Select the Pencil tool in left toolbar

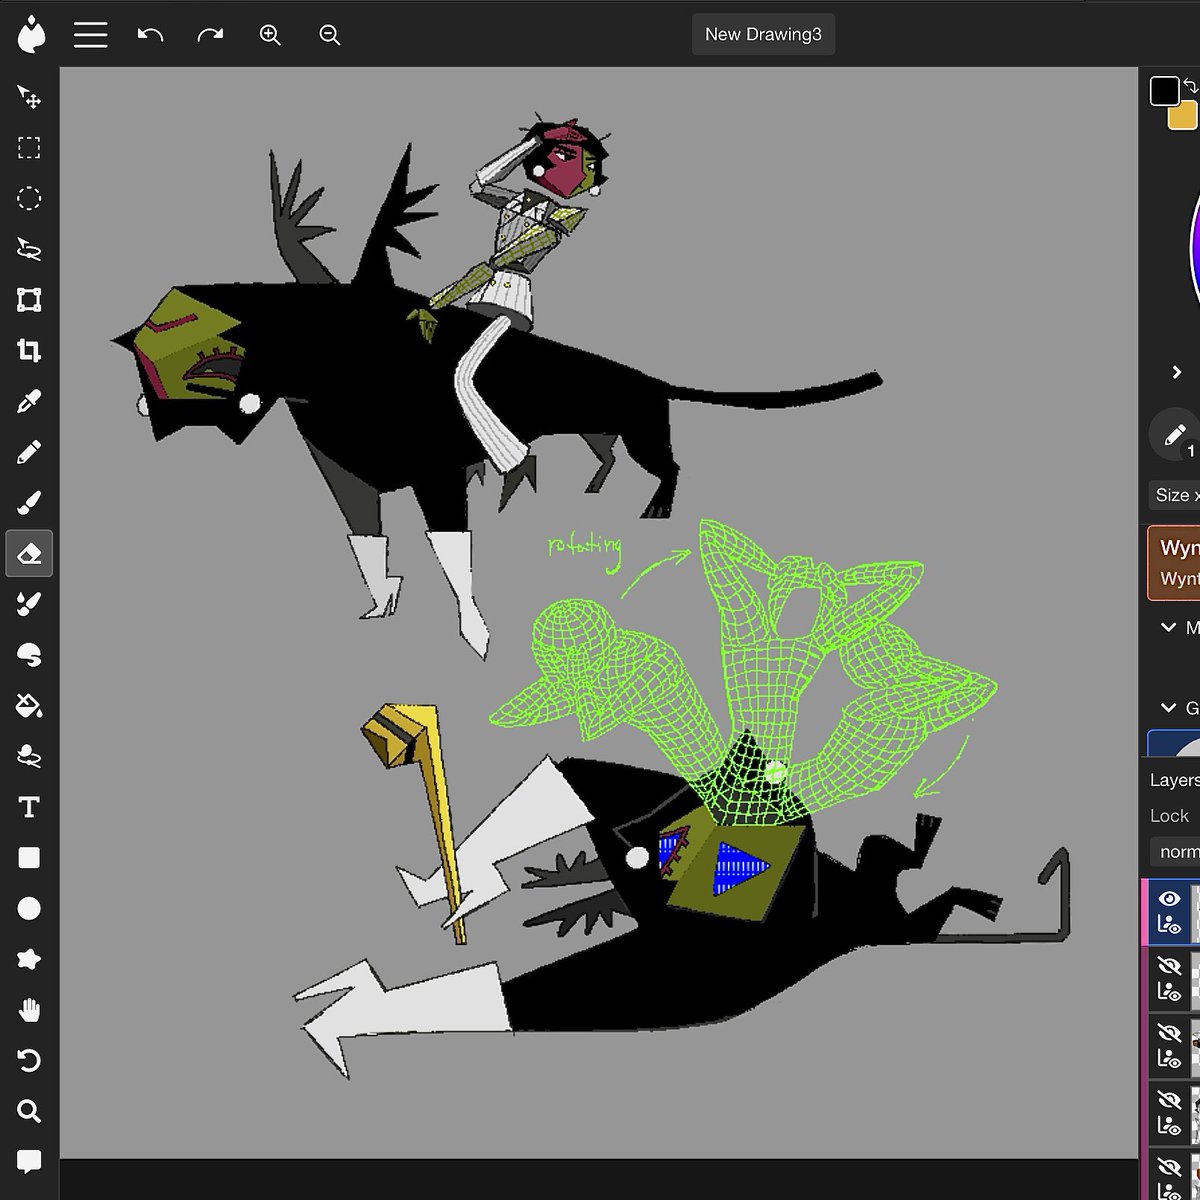(x=29, y=452)
